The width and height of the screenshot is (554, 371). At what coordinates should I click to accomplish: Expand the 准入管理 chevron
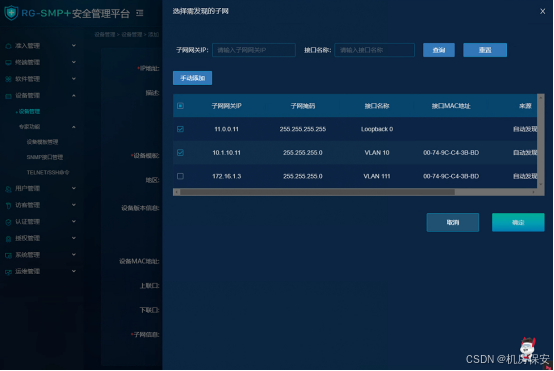pyautogui.click(x=74, y=46)
